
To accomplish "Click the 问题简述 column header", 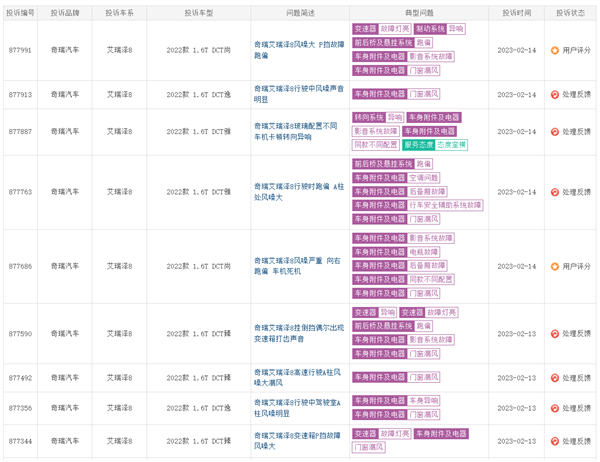I will pyautogui.click(x=300, y=13).
